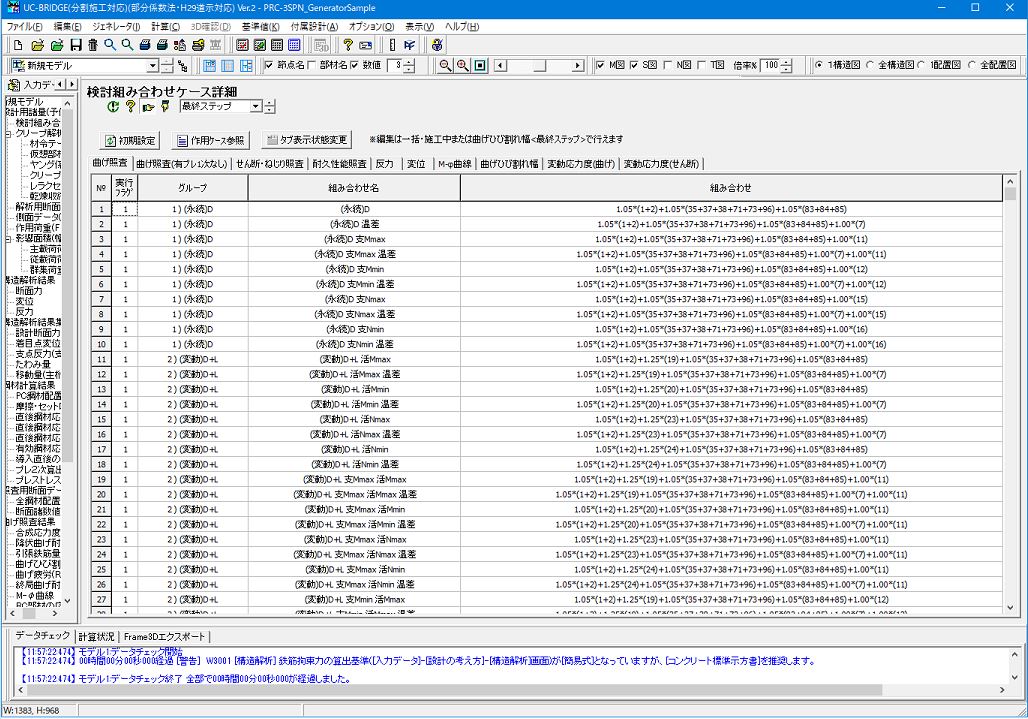Screen dimensions: 1028x719
Task: Click the 初期設定 button
Action: click(x=130, y=140)
